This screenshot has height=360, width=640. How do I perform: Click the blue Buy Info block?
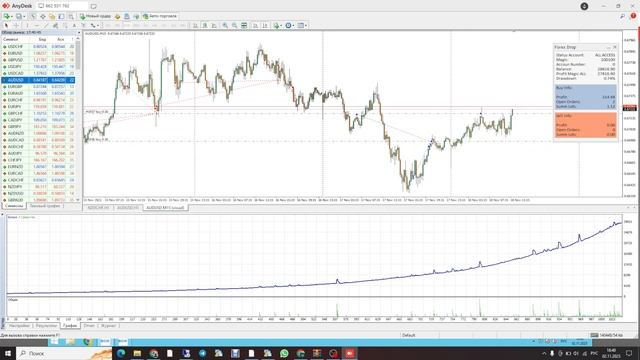[585, 97]
